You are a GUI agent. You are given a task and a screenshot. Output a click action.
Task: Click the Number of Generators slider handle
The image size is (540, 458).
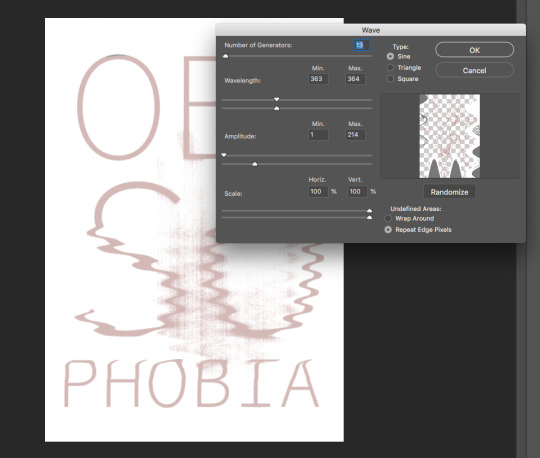click(x=226, y=56)
